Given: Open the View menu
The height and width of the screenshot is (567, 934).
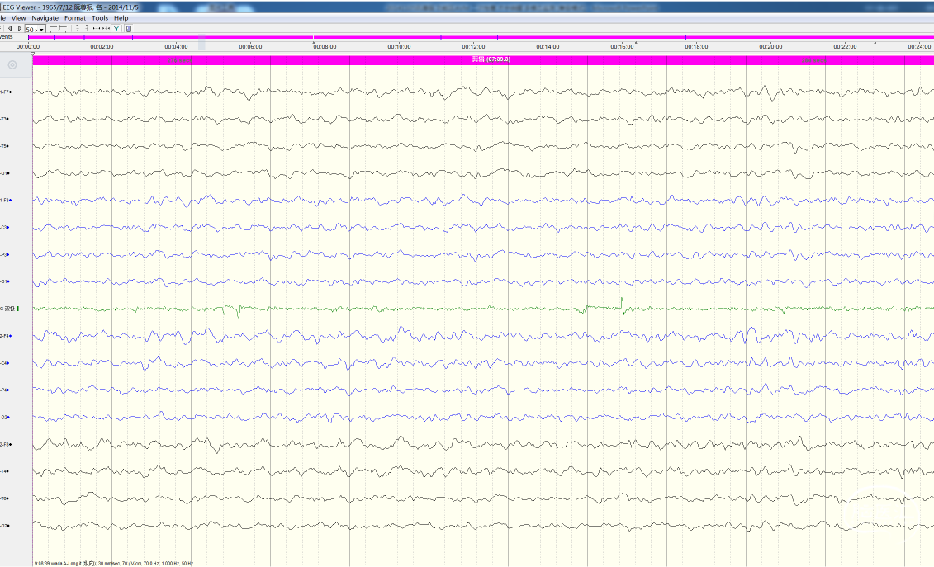Looking at the screenshot, I should click(18, 18).
